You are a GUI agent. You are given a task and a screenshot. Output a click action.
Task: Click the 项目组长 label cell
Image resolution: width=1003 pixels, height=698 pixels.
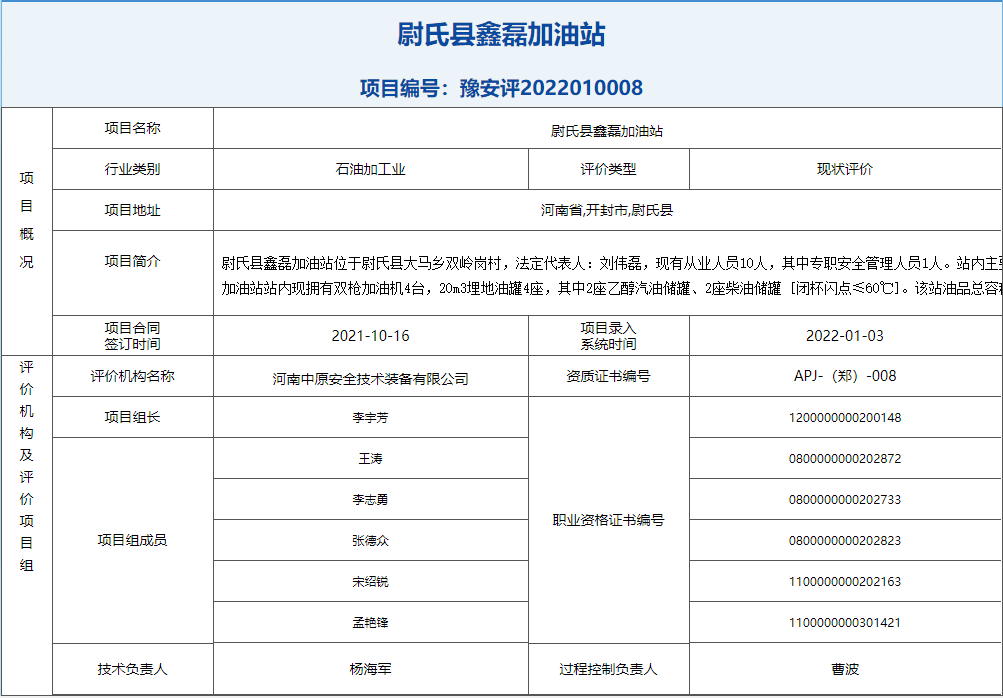coord(132,417)
